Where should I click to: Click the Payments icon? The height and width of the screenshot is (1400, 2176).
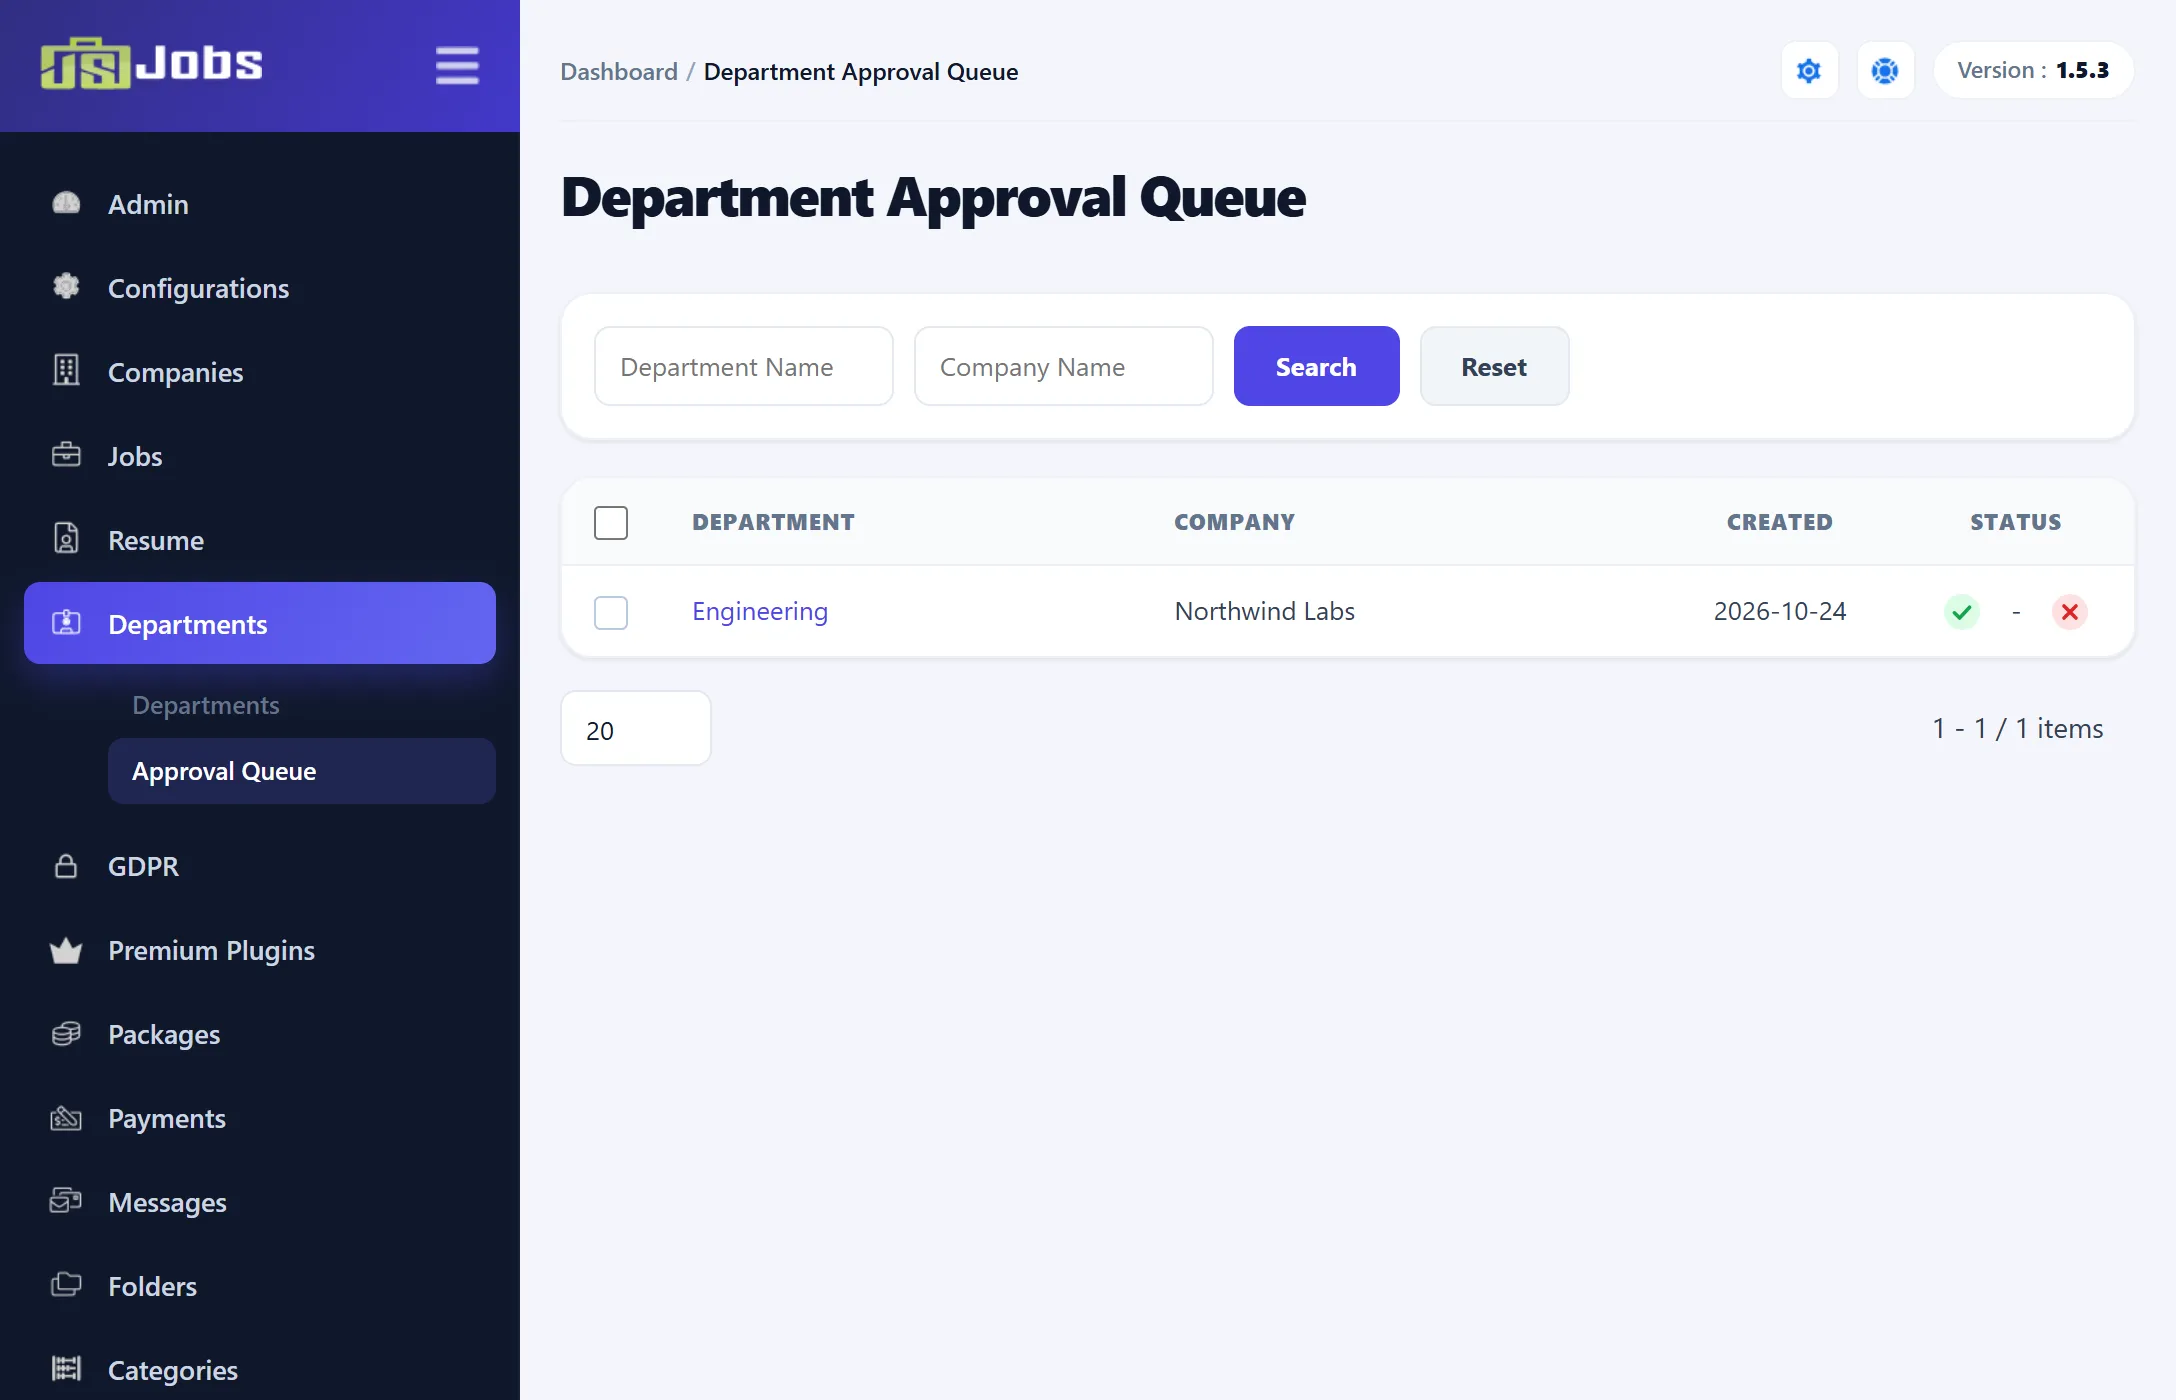[x=66, y=1118]
